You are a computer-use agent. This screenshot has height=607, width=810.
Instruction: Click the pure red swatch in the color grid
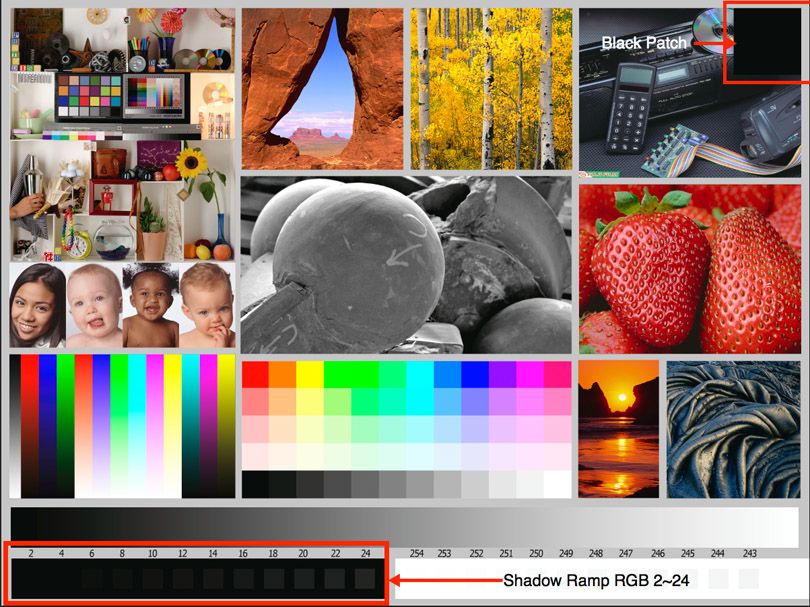(x=255, y=375)
